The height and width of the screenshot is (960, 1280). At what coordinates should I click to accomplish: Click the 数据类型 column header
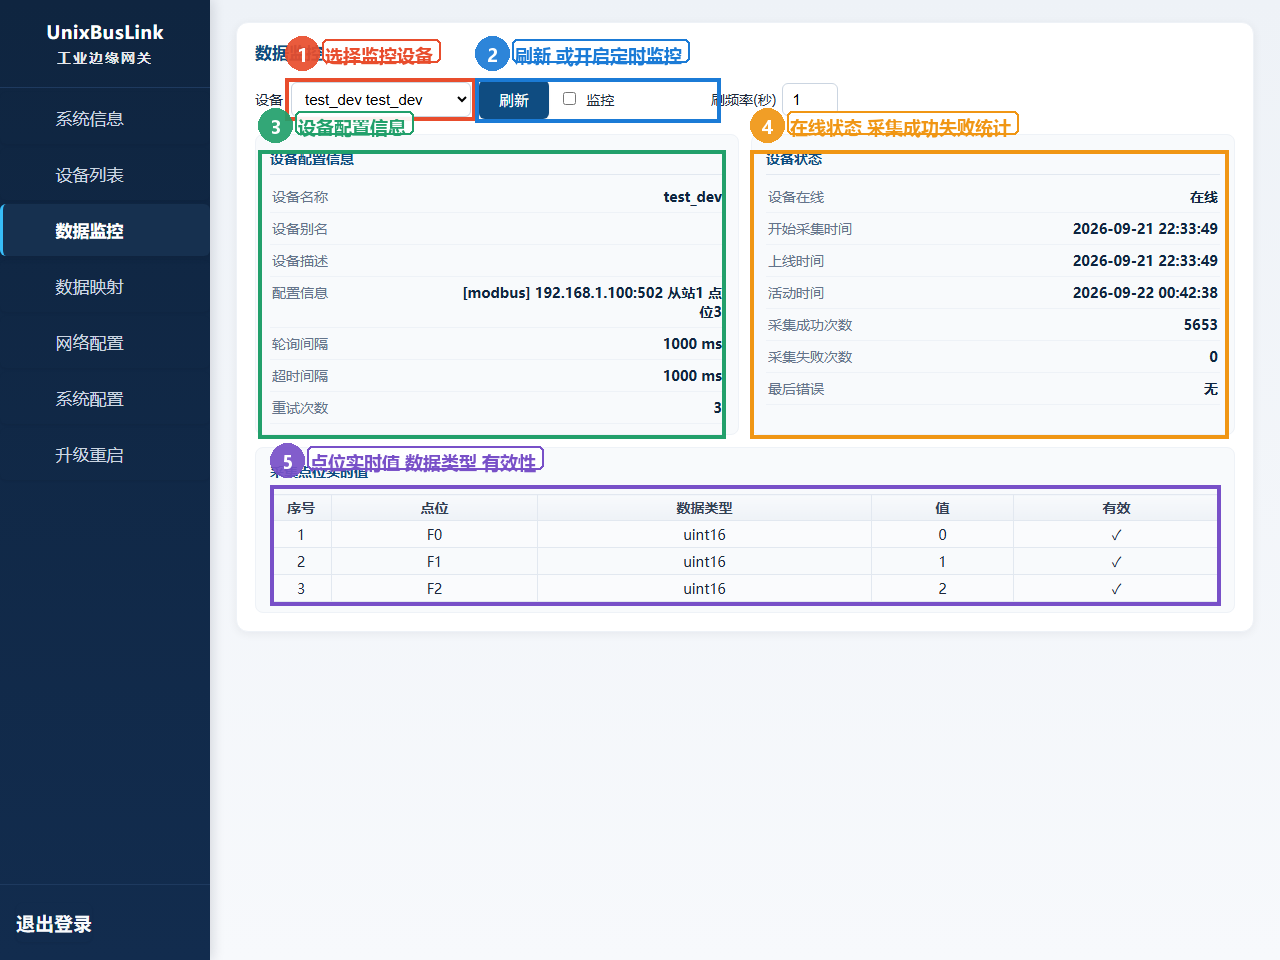[704, 508]
